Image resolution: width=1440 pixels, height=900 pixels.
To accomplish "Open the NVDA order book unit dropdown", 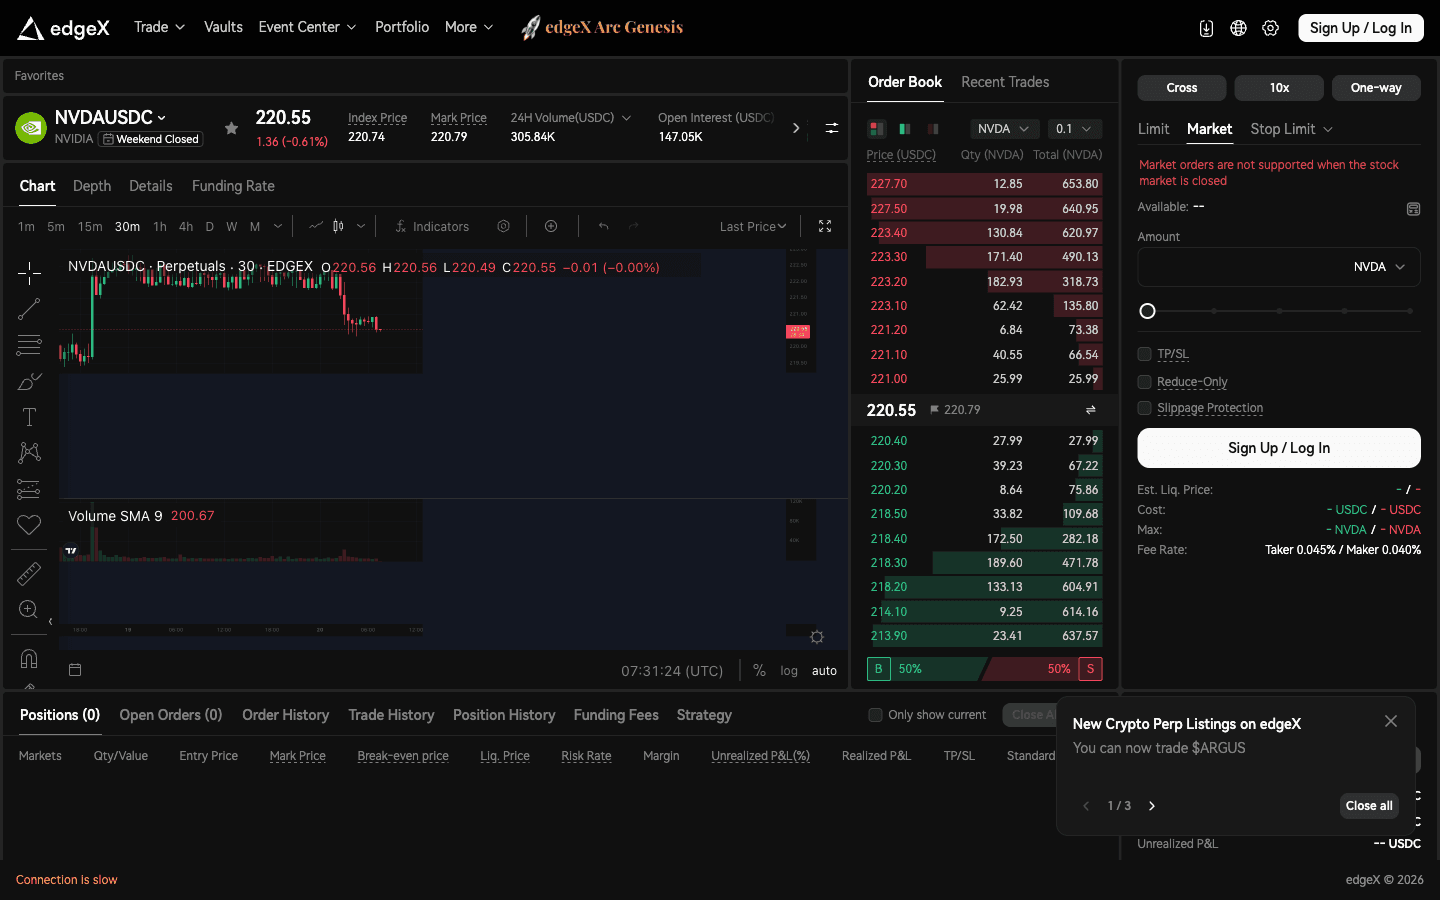I will click(1003, 129).
